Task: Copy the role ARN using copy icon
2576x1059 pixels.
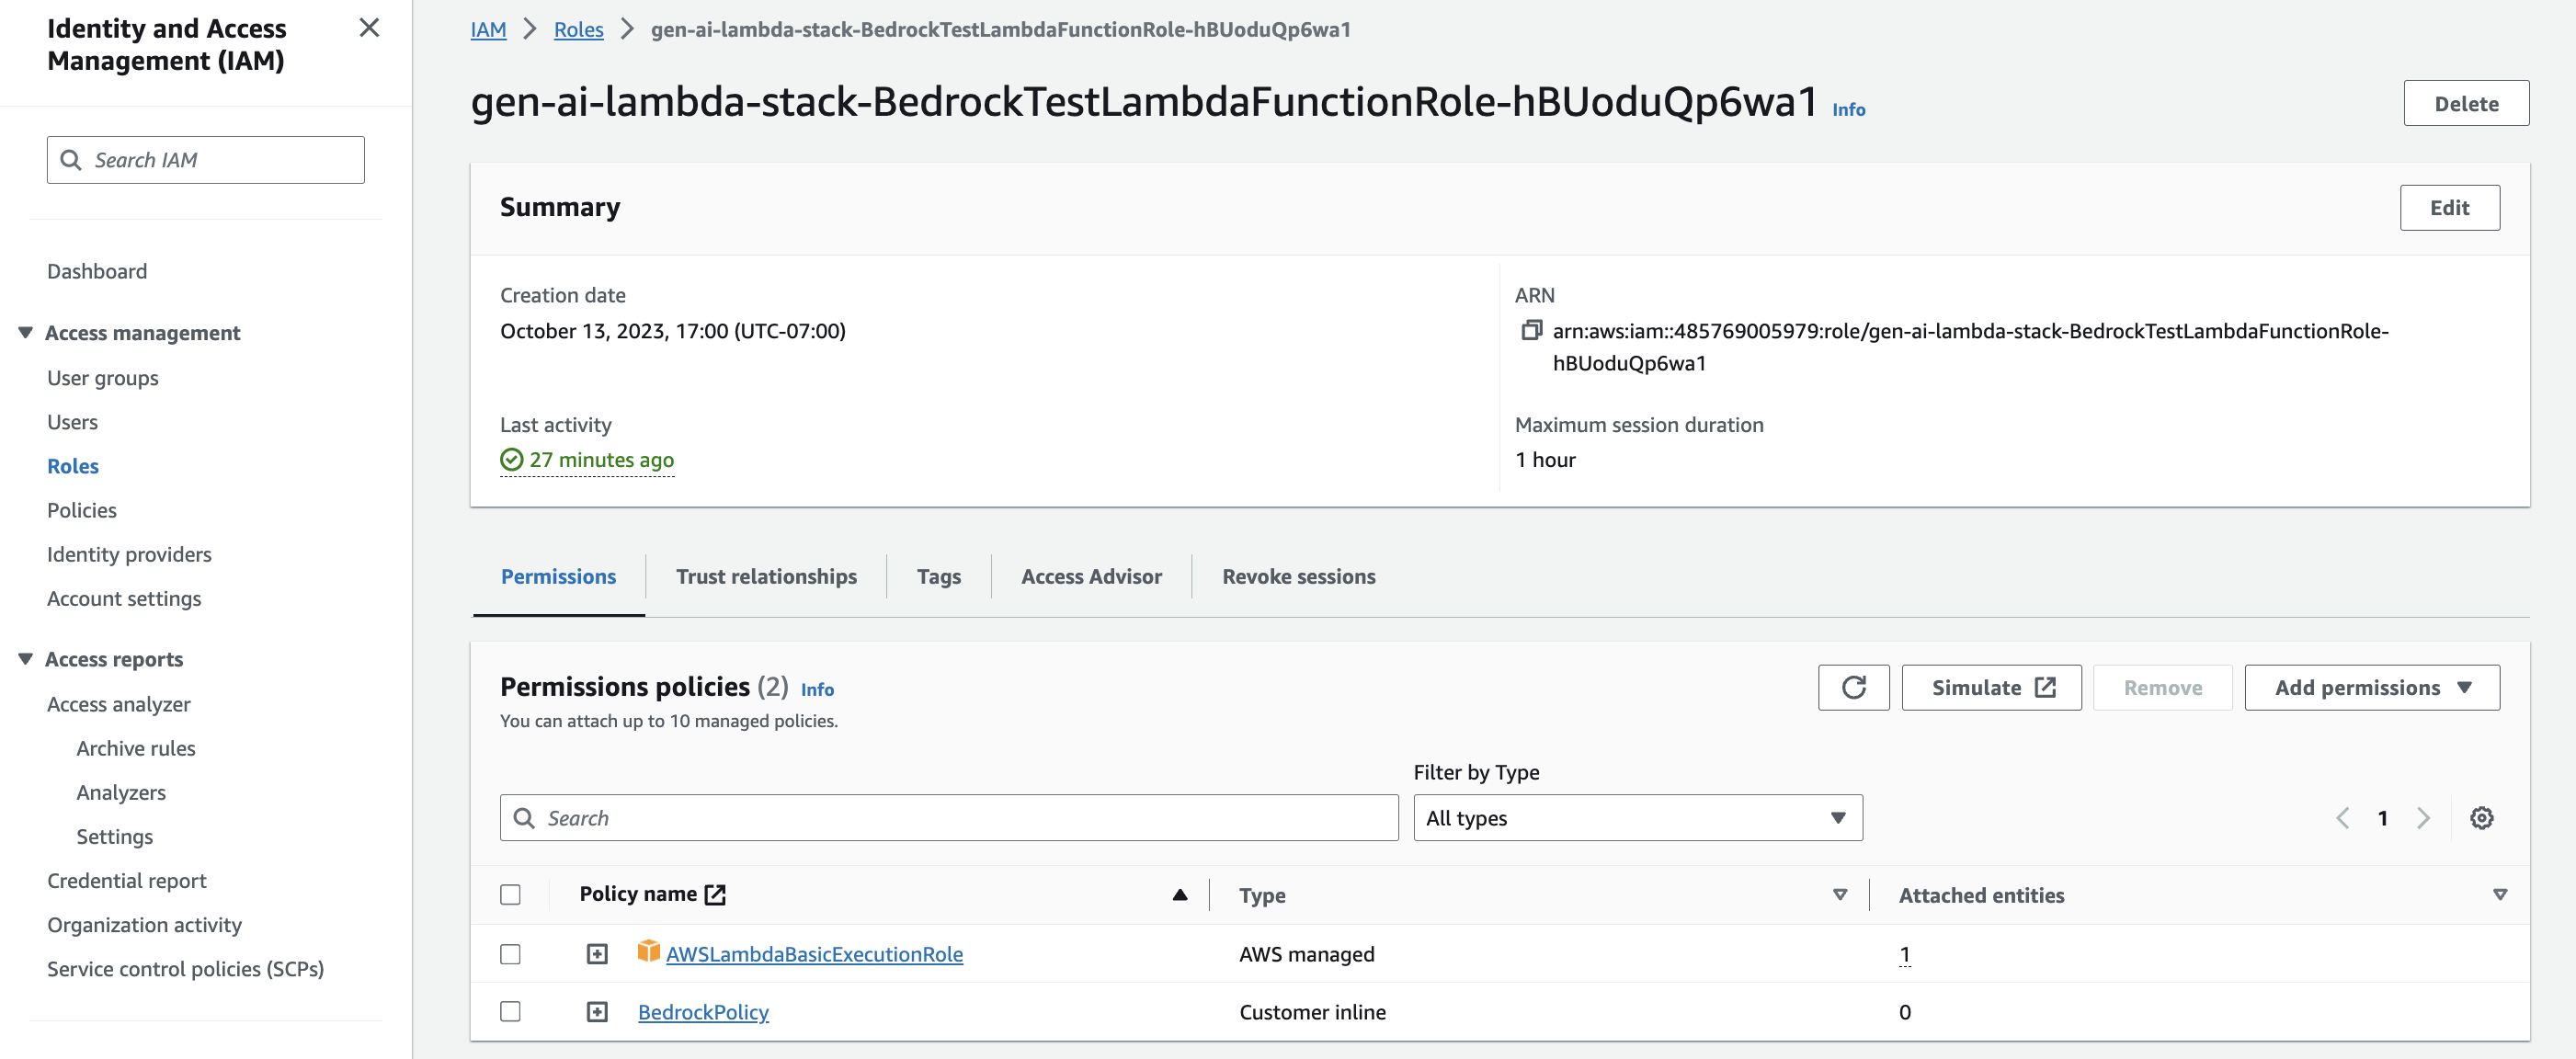Action: pos(1531,330)
